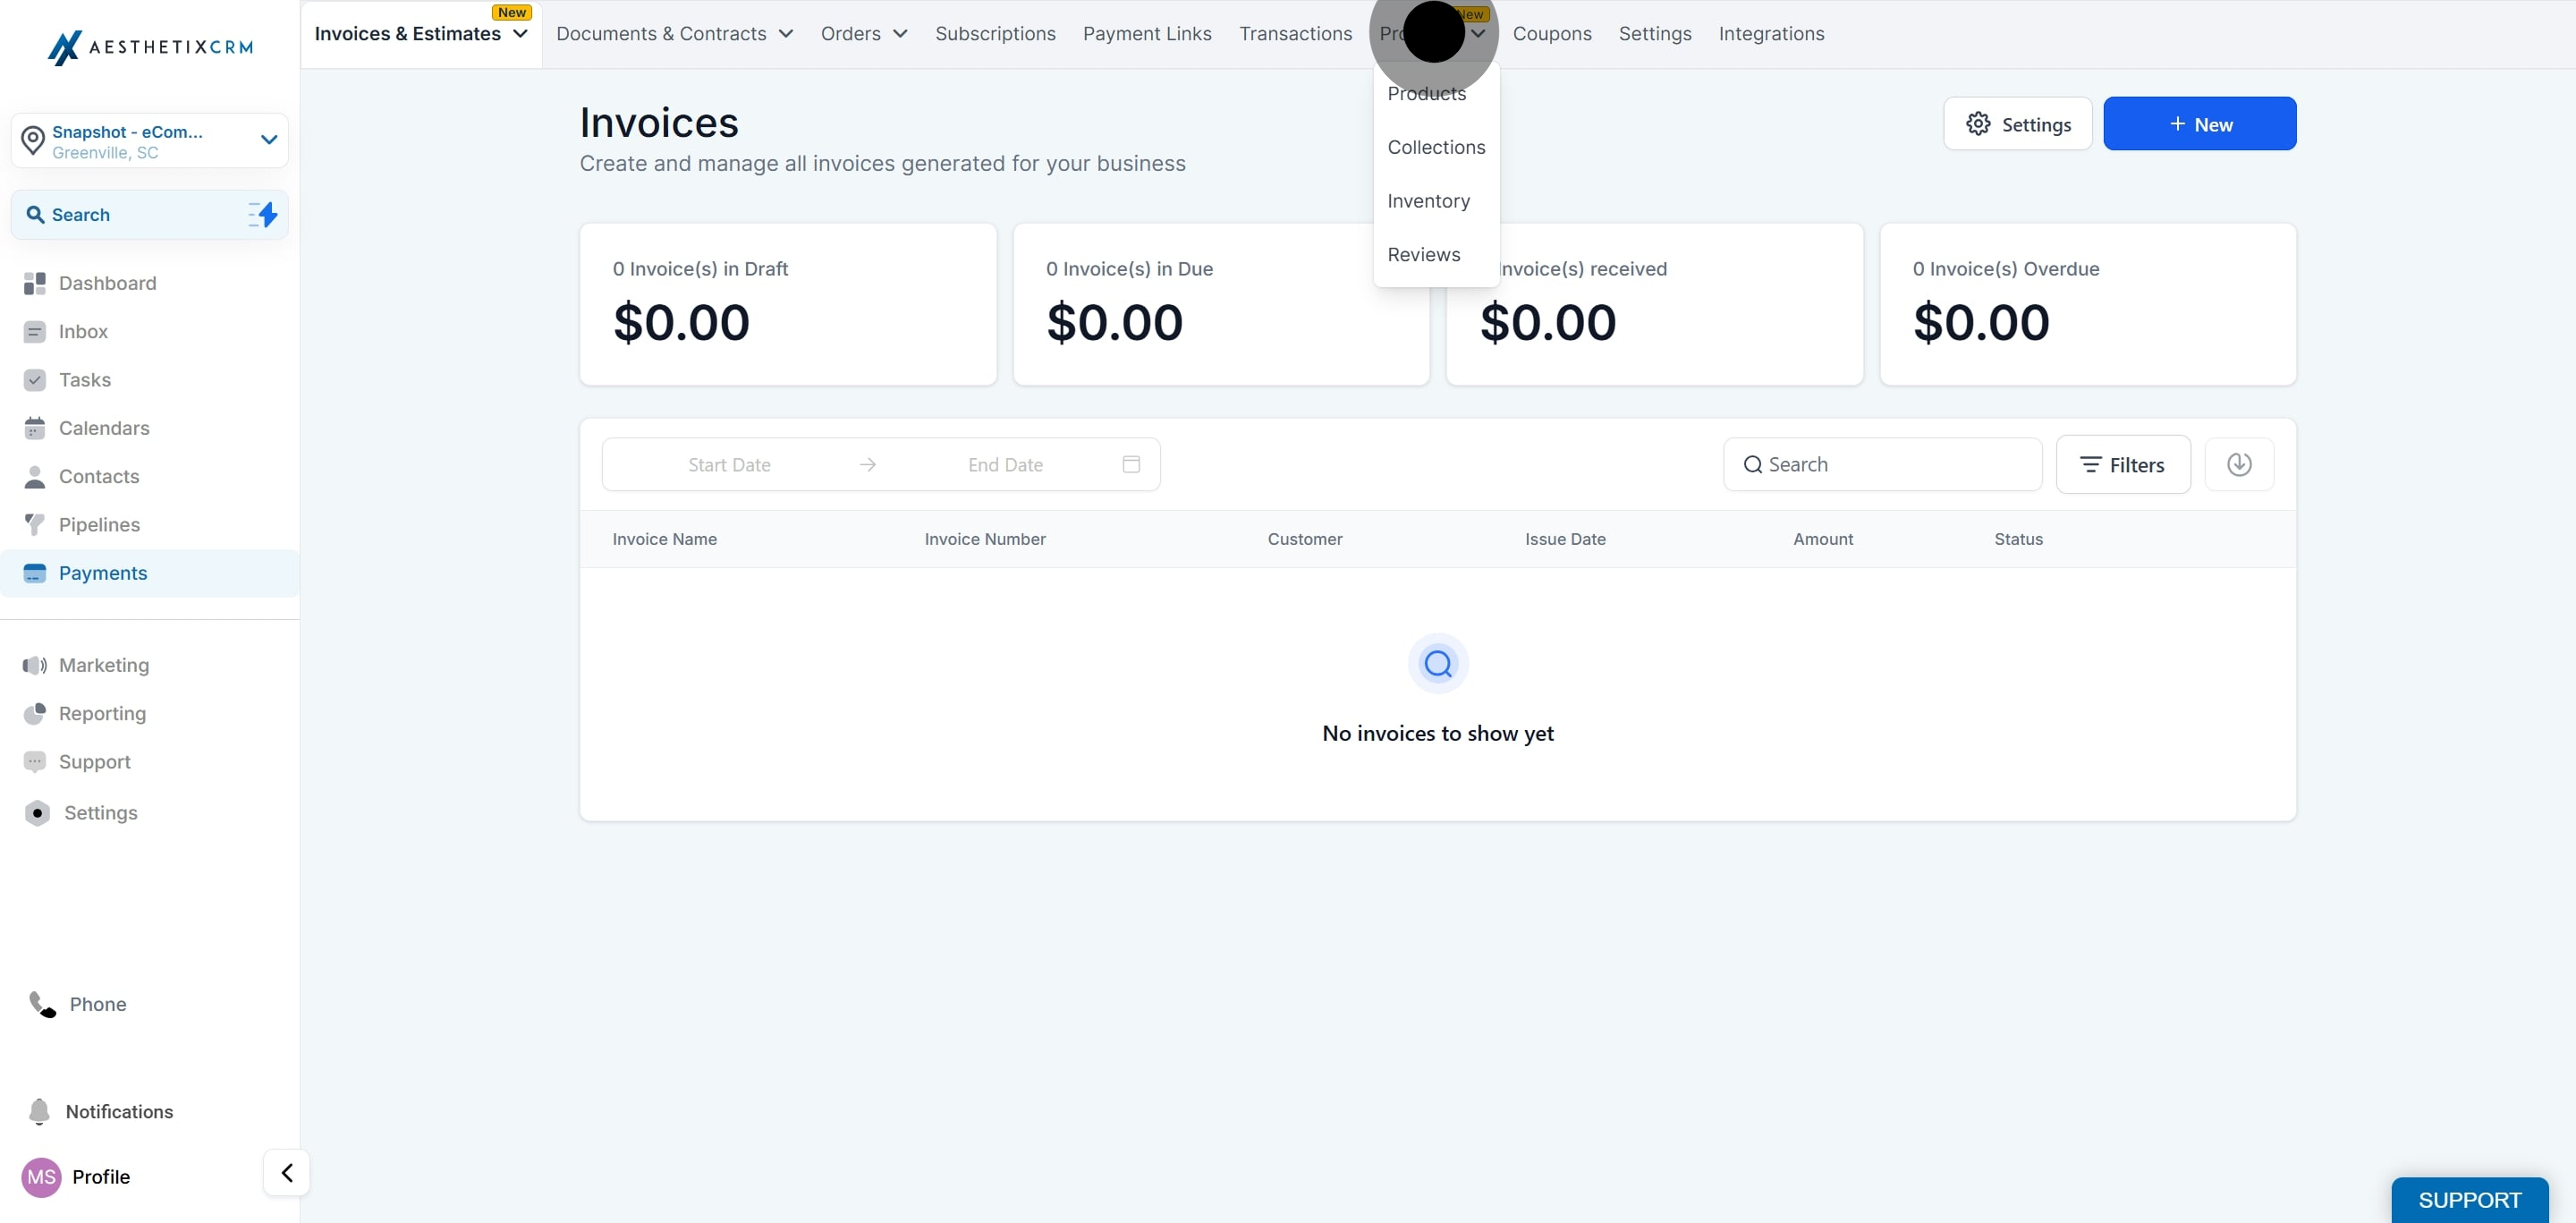Click the invoice Search input field
This screenshot has height=1223, width=2576.
click(1882, 464)
